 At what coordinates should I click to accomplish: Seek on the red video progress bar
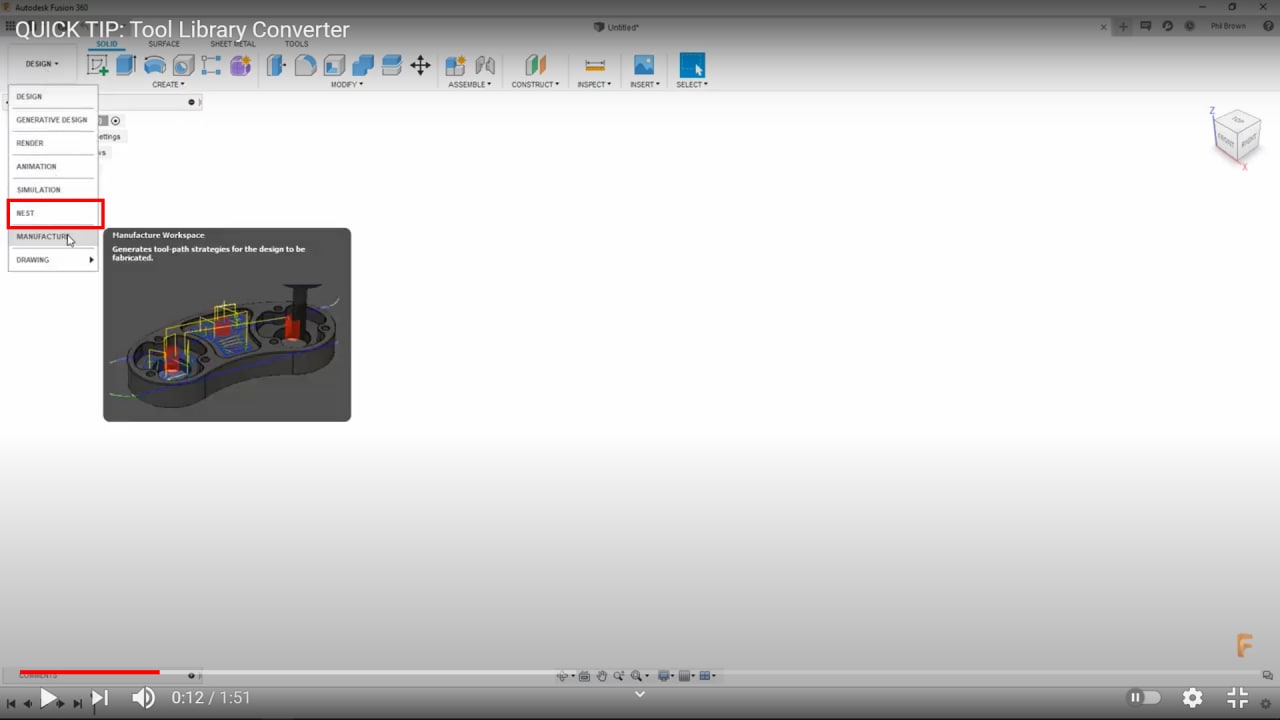pos(89,672)
